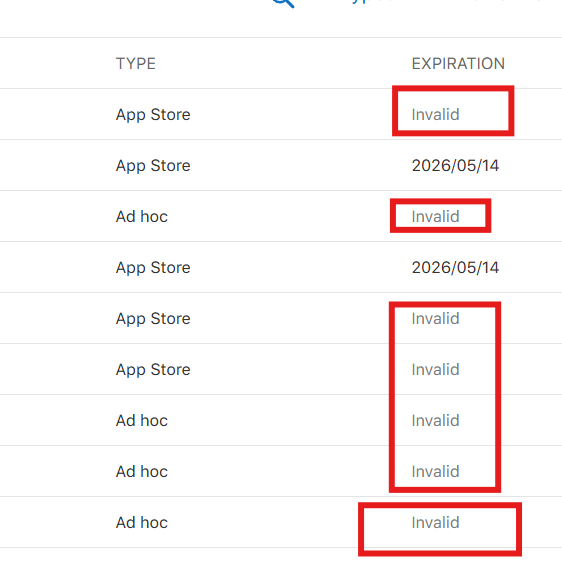Image resolution: width=562 pixels, height=577 pixels.
Task: Click Invalid in the sixth row
Action: [435, 369]
